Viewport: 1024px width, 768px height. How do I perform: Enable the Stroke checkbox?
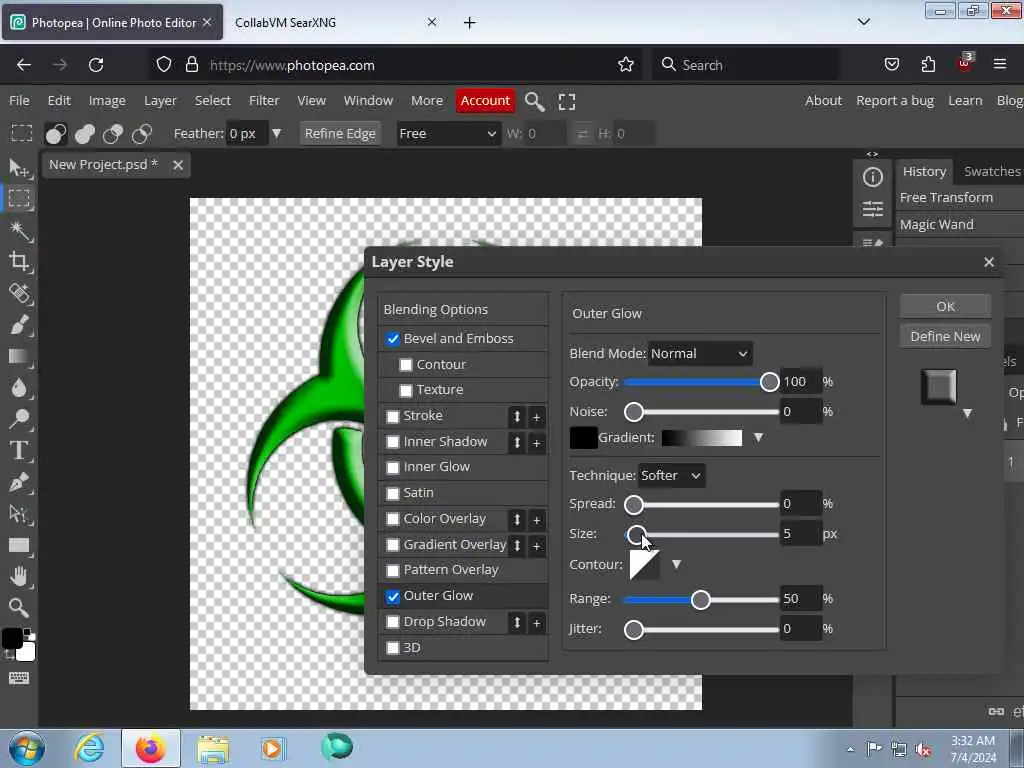pos(392,417)
